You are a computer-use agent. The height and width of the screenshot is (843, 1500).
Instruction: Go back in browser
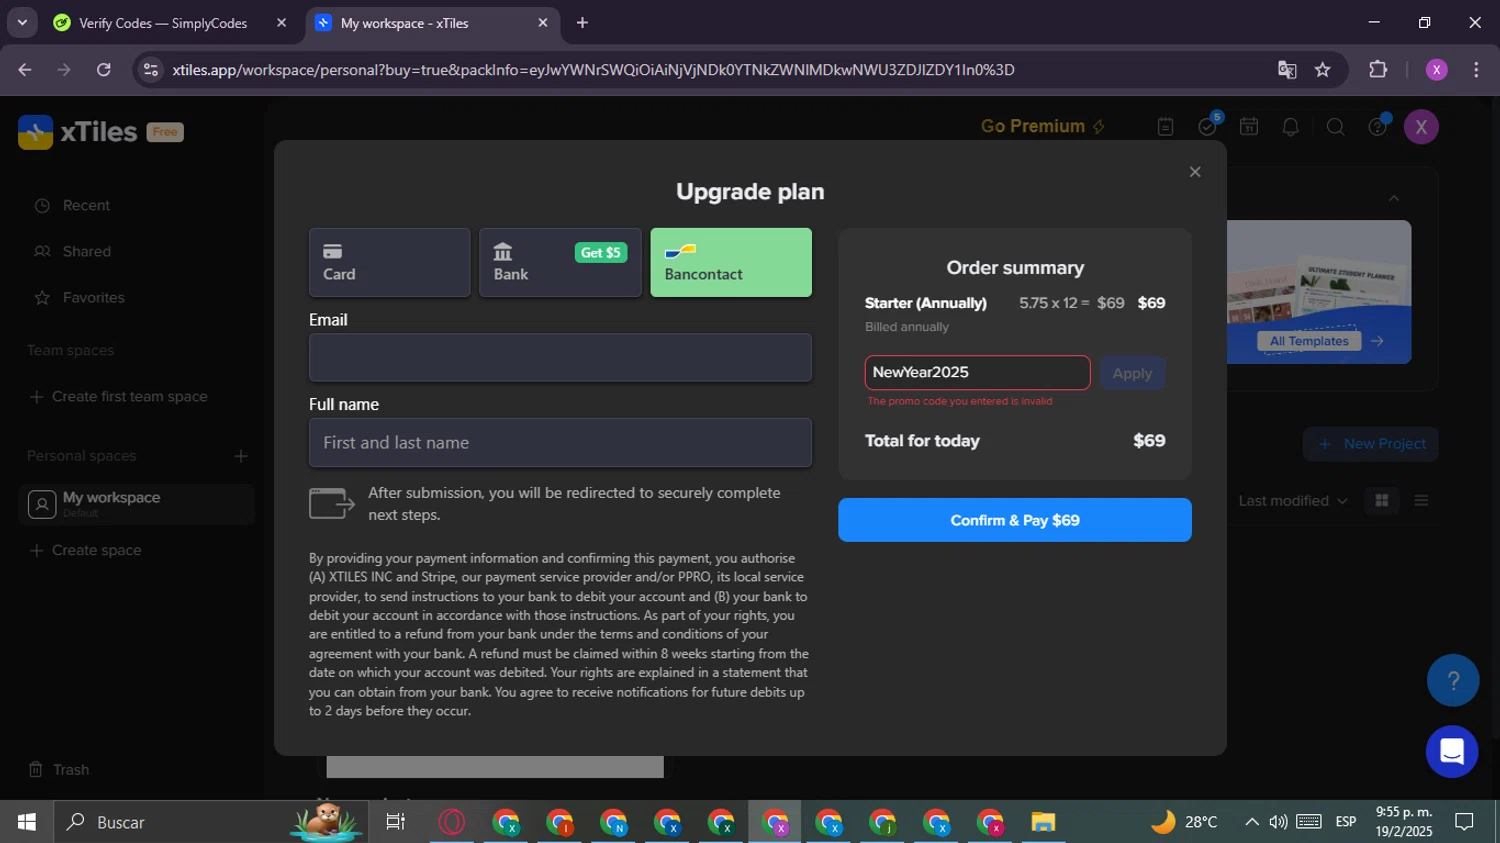(25, 69)
